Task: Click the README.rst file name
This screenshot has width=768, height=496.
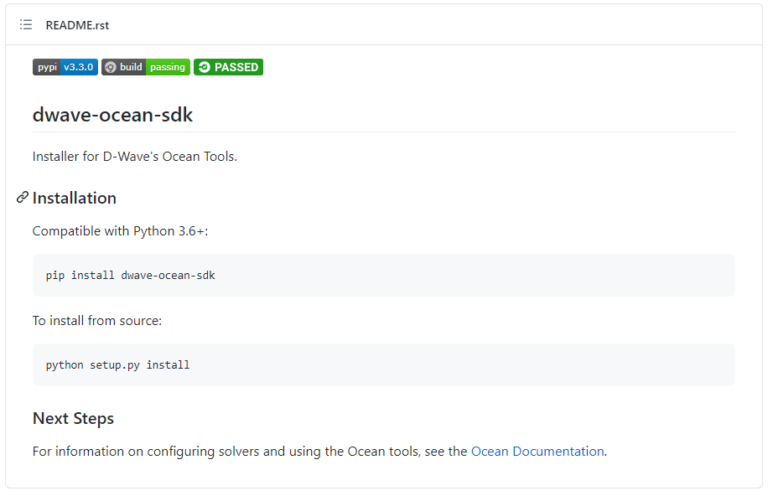Action: [77, 25]
